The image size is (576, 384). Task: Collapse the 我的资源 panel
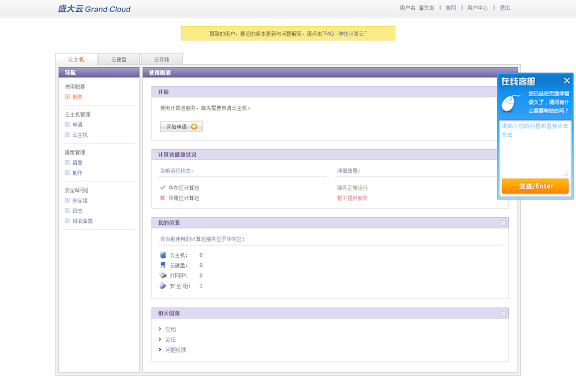click(x=503, y=223)
